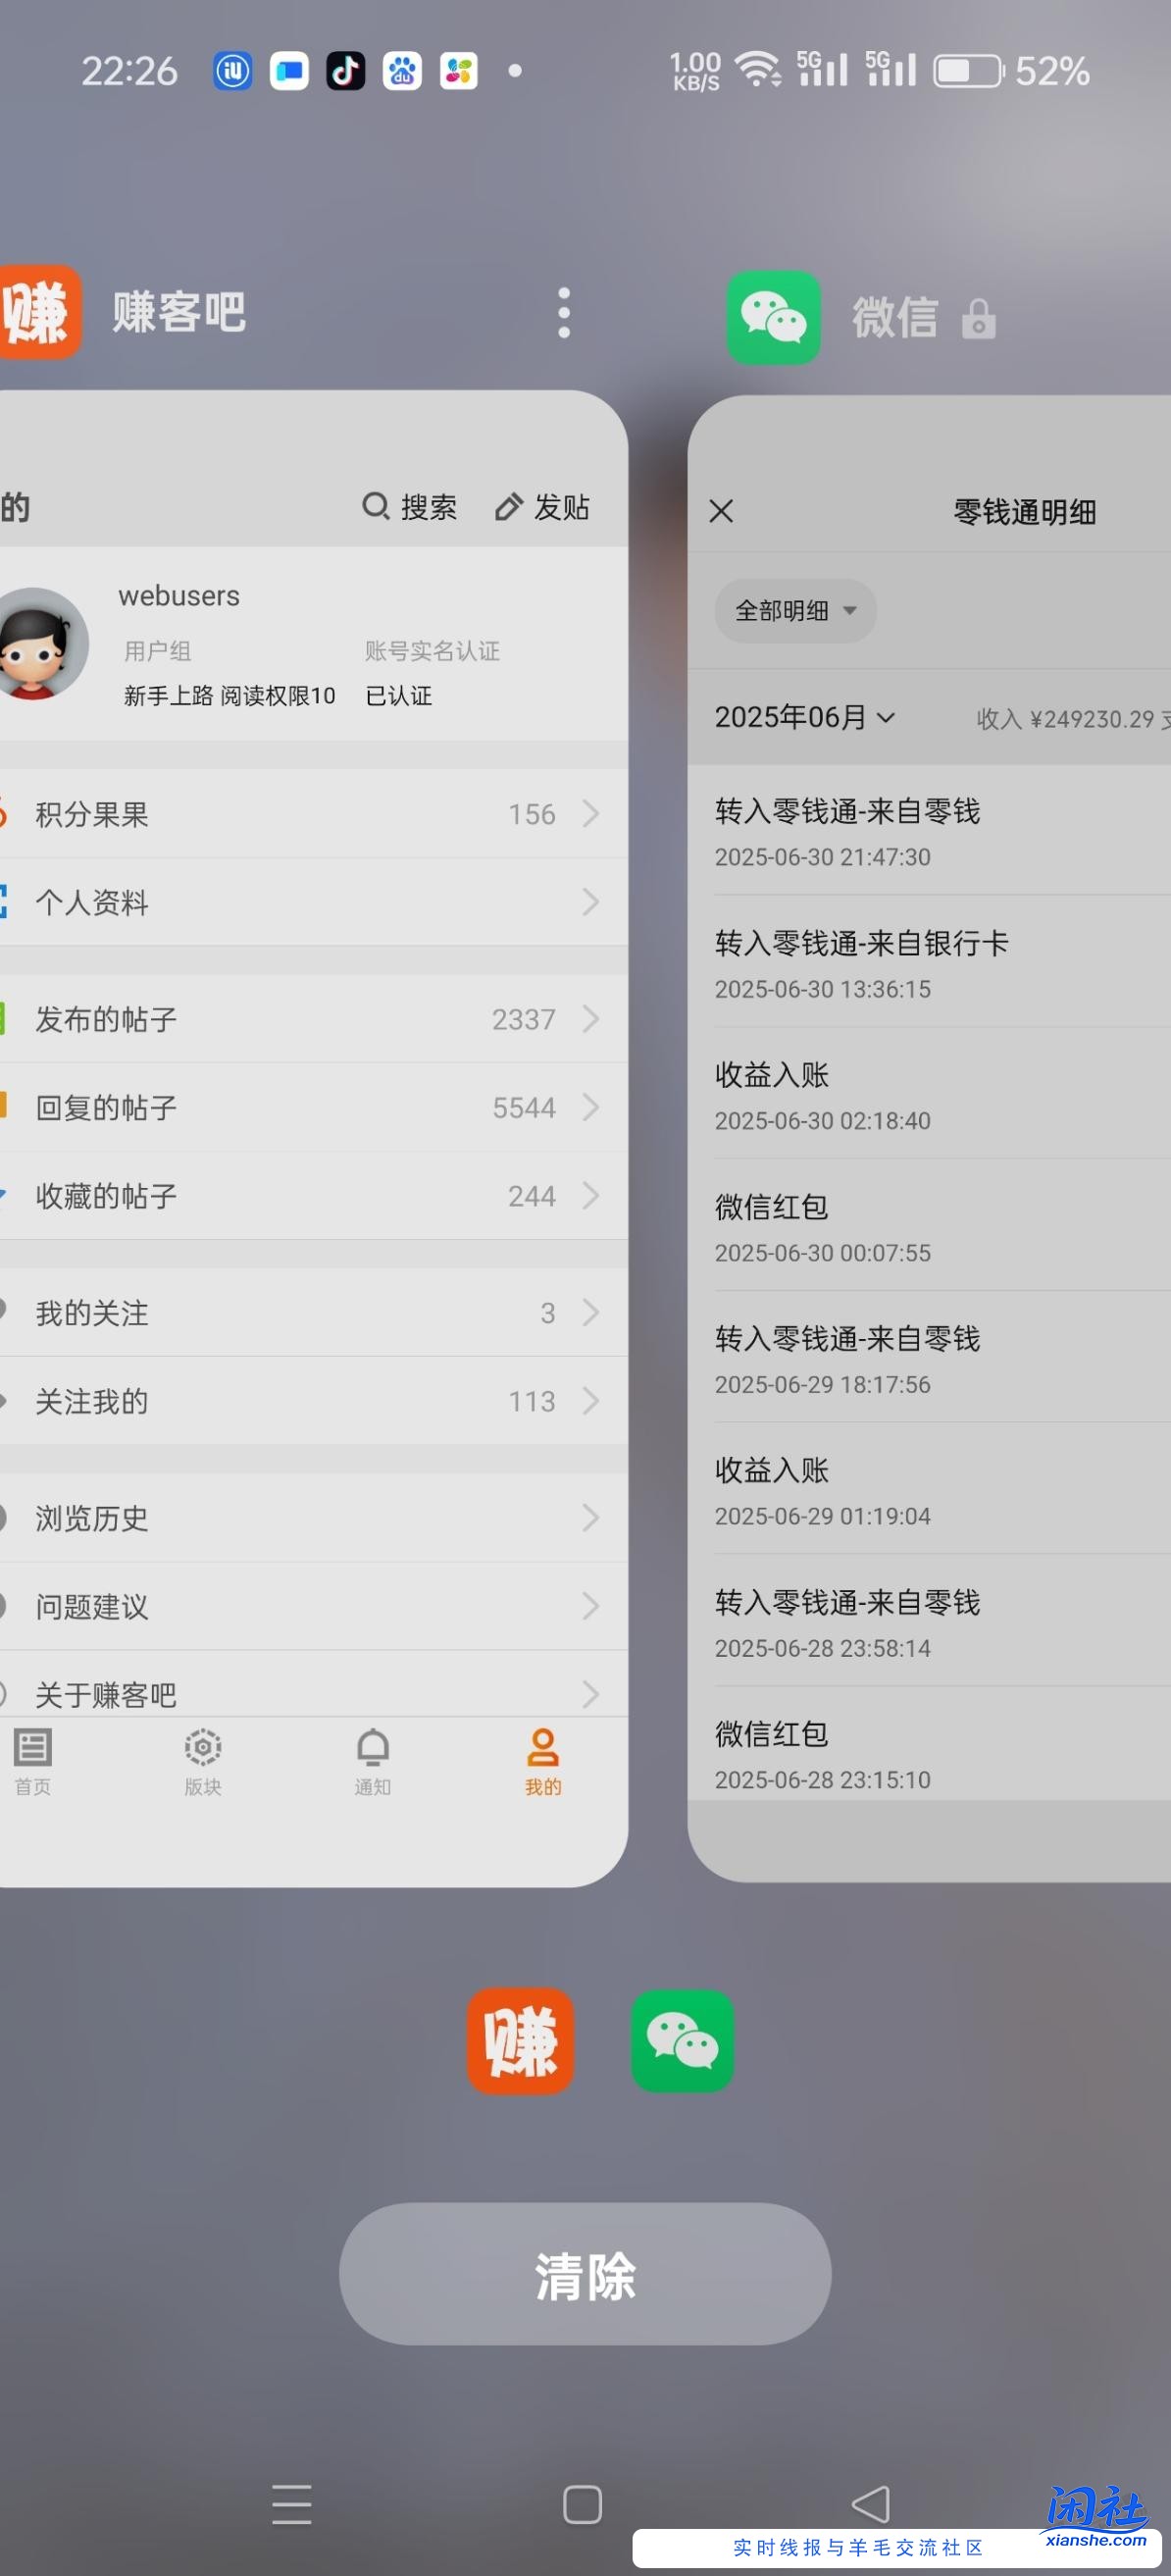Open 发布的帖子 list
This screenshot has width=1171, height=2576.
coord(314,1019)
